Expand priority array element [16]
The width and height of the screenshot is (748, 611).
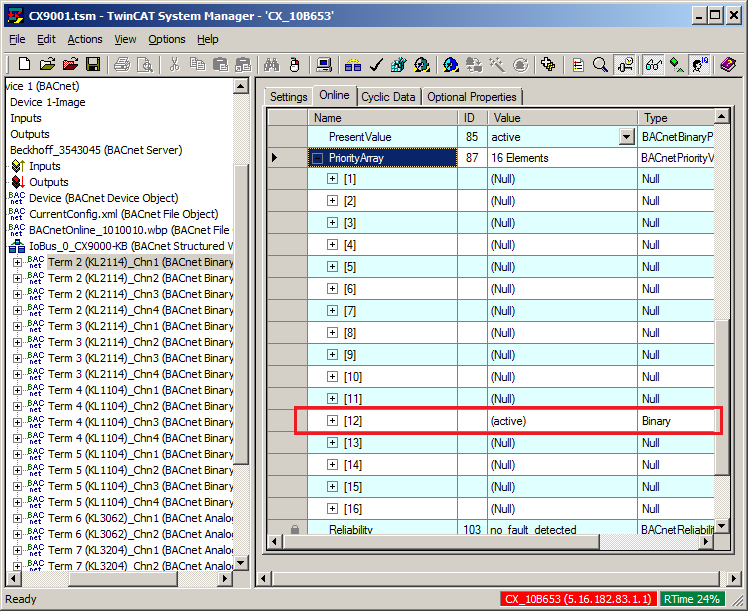tap(332, 508)
